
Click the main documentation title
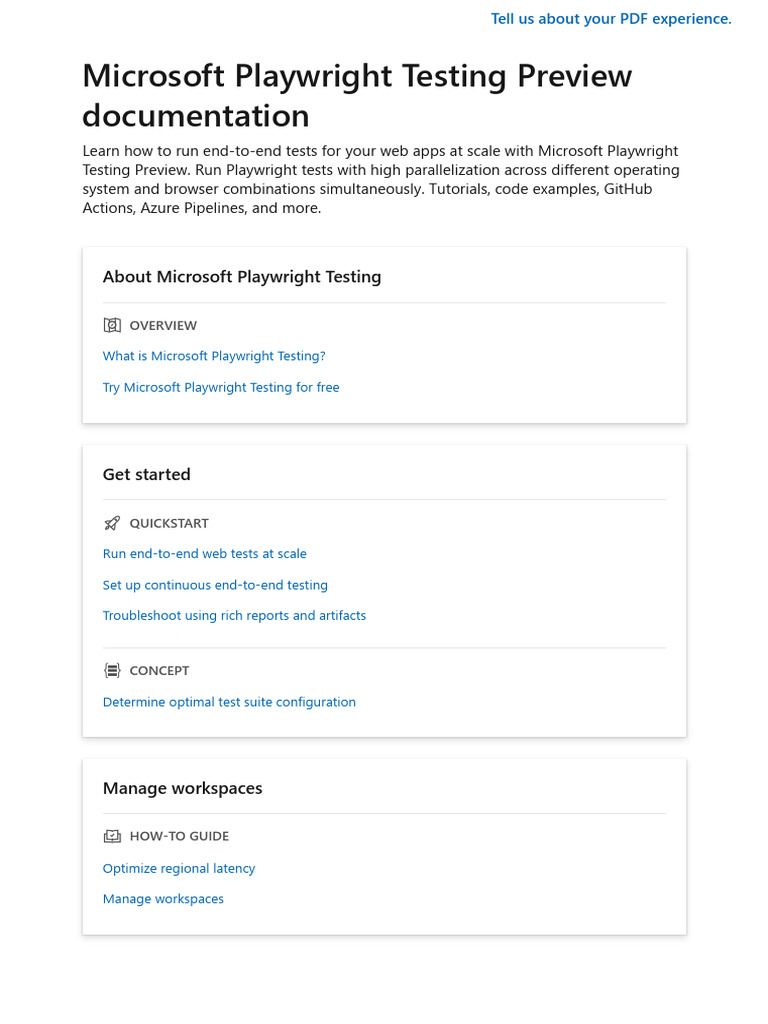[357, 95]
